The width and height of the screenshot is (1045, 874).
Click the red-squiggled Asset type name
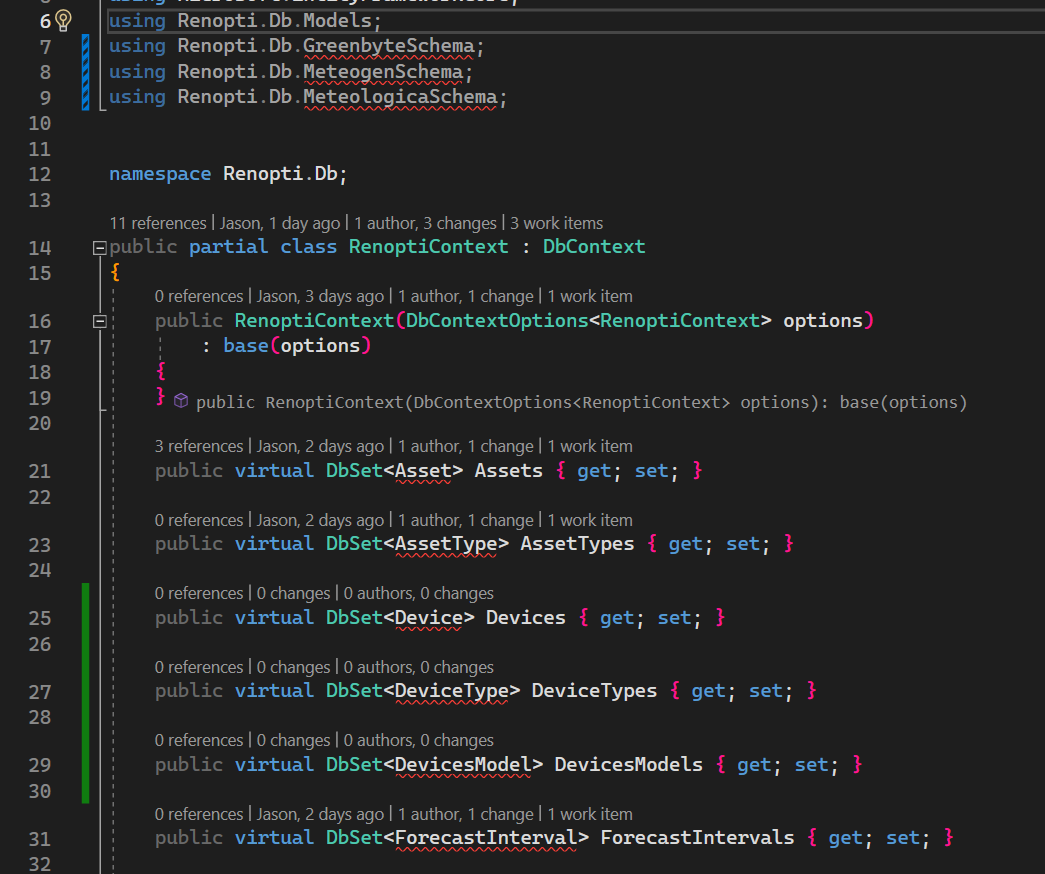point(424,470)
